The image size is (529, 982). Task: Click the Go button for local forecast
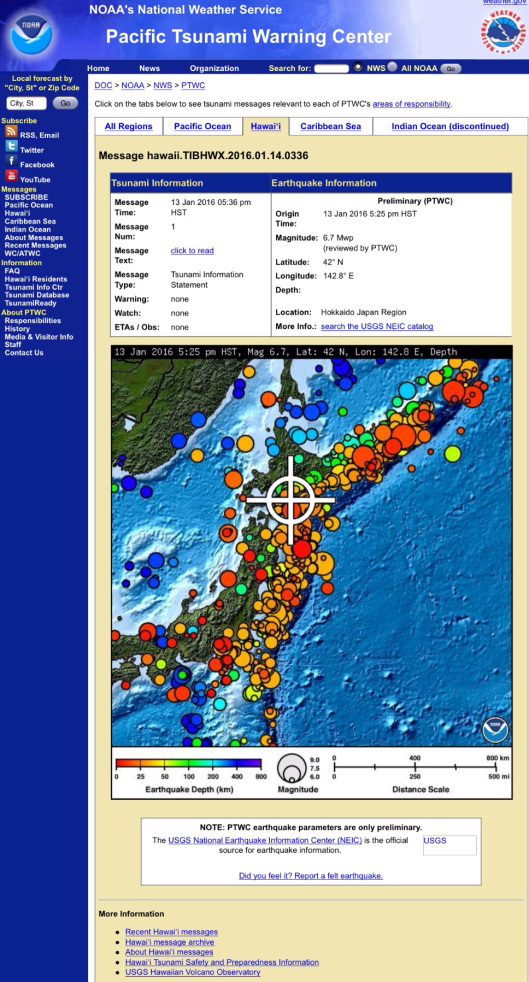point(65,103)
